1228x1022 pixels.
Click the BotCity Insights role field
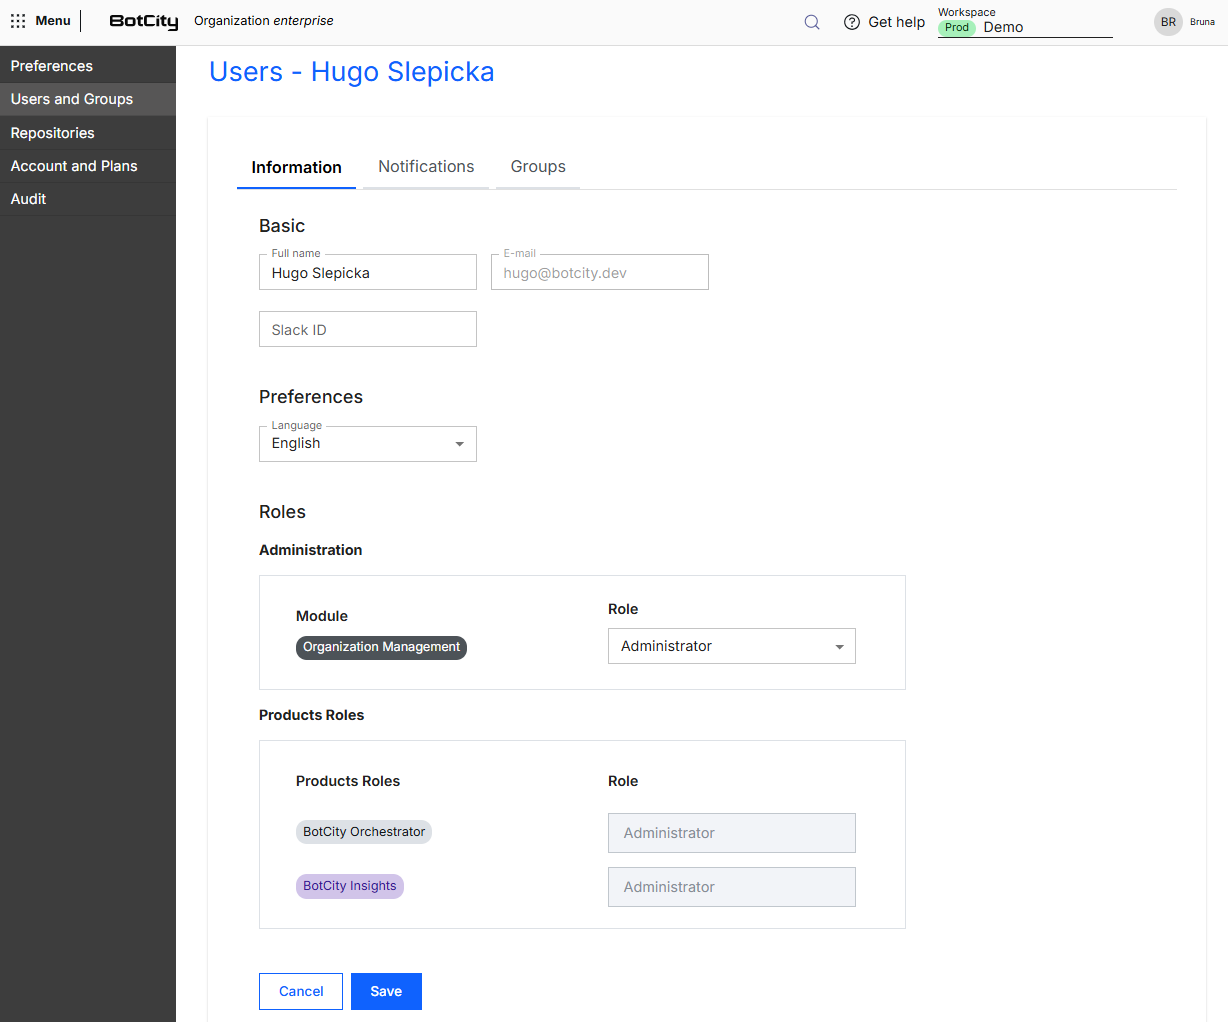pyautogui.click(x=732, y=887)
